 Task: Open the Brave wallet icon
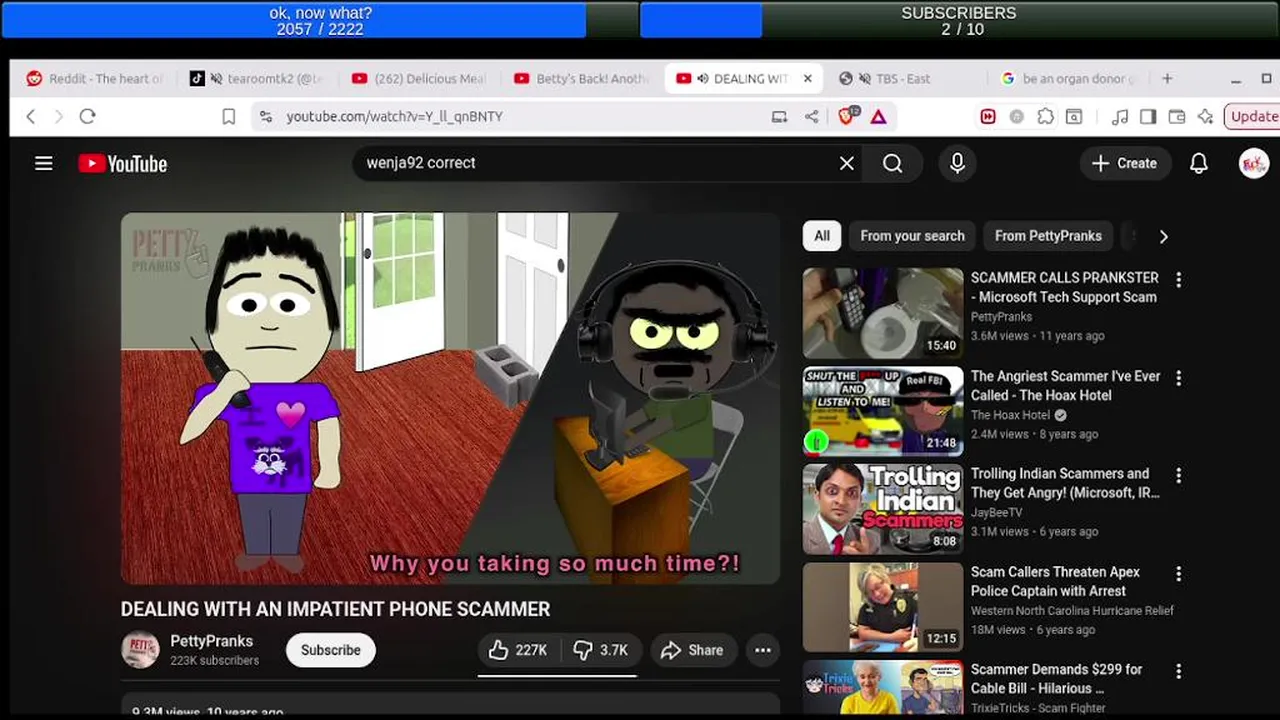1177,117
